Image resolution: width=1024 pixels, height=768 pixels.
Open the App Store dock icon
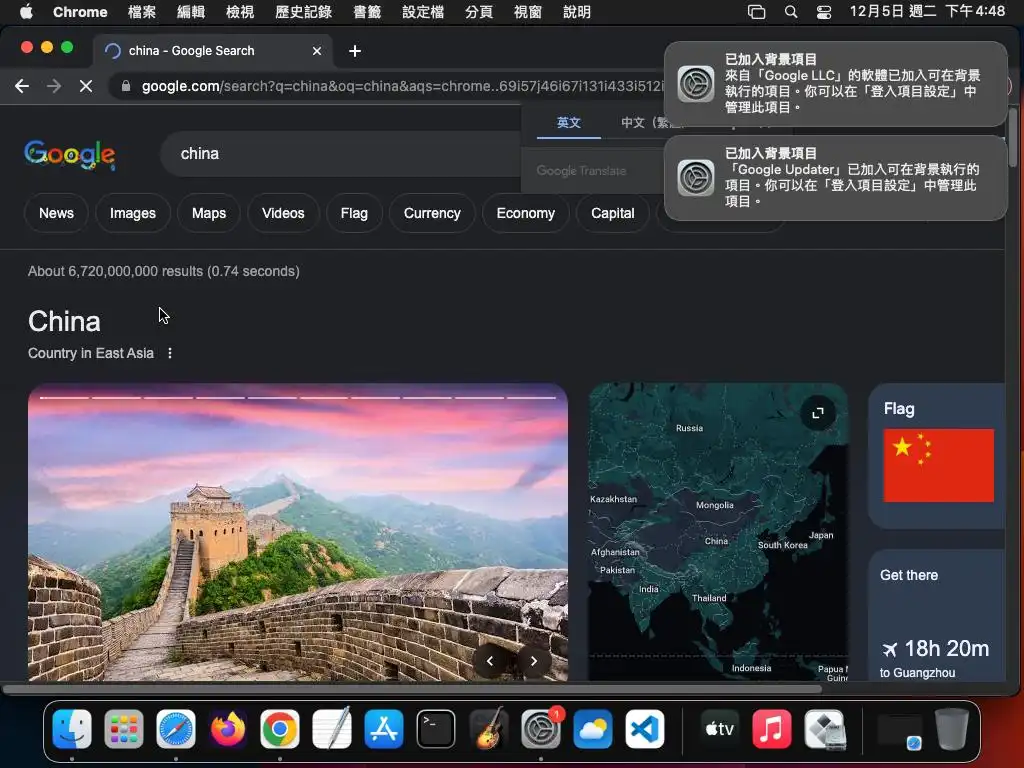pyautogui.click(x=384, y=729)
